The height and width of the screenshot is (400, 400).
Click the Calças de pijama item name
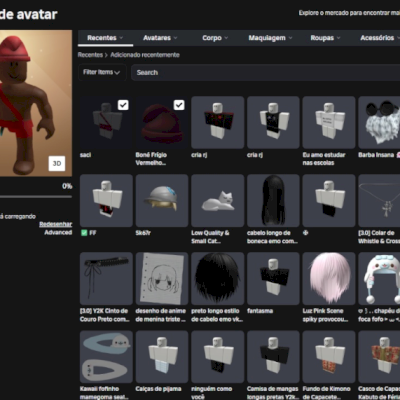(158, 389)
